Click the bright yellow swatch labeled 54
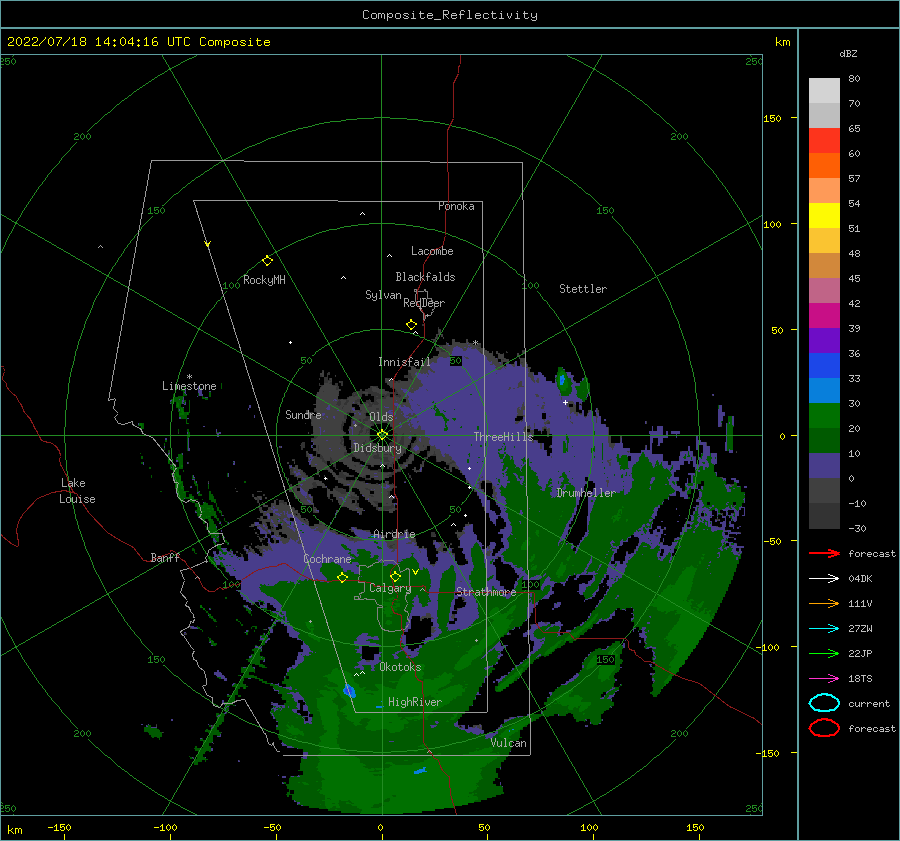Screen dimensions: 900x841 [824, 215]
